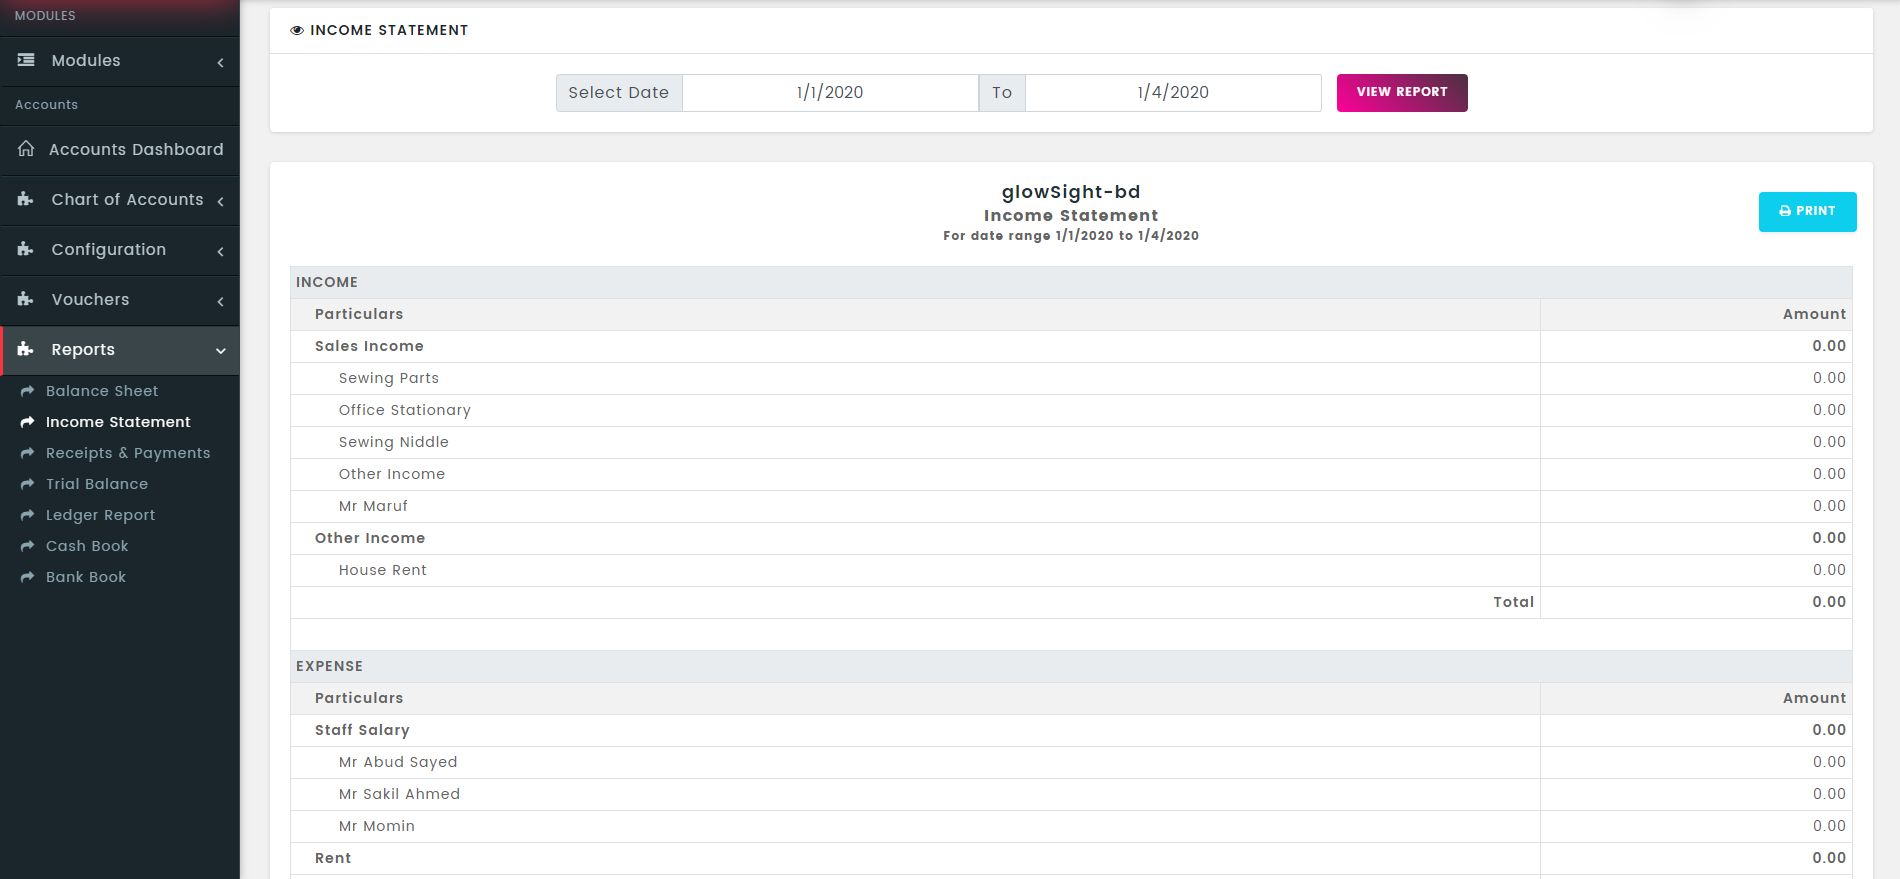The image size is (1900, 879).
Task: Click the arrow icon beside Cash Book
Action: 27,546
